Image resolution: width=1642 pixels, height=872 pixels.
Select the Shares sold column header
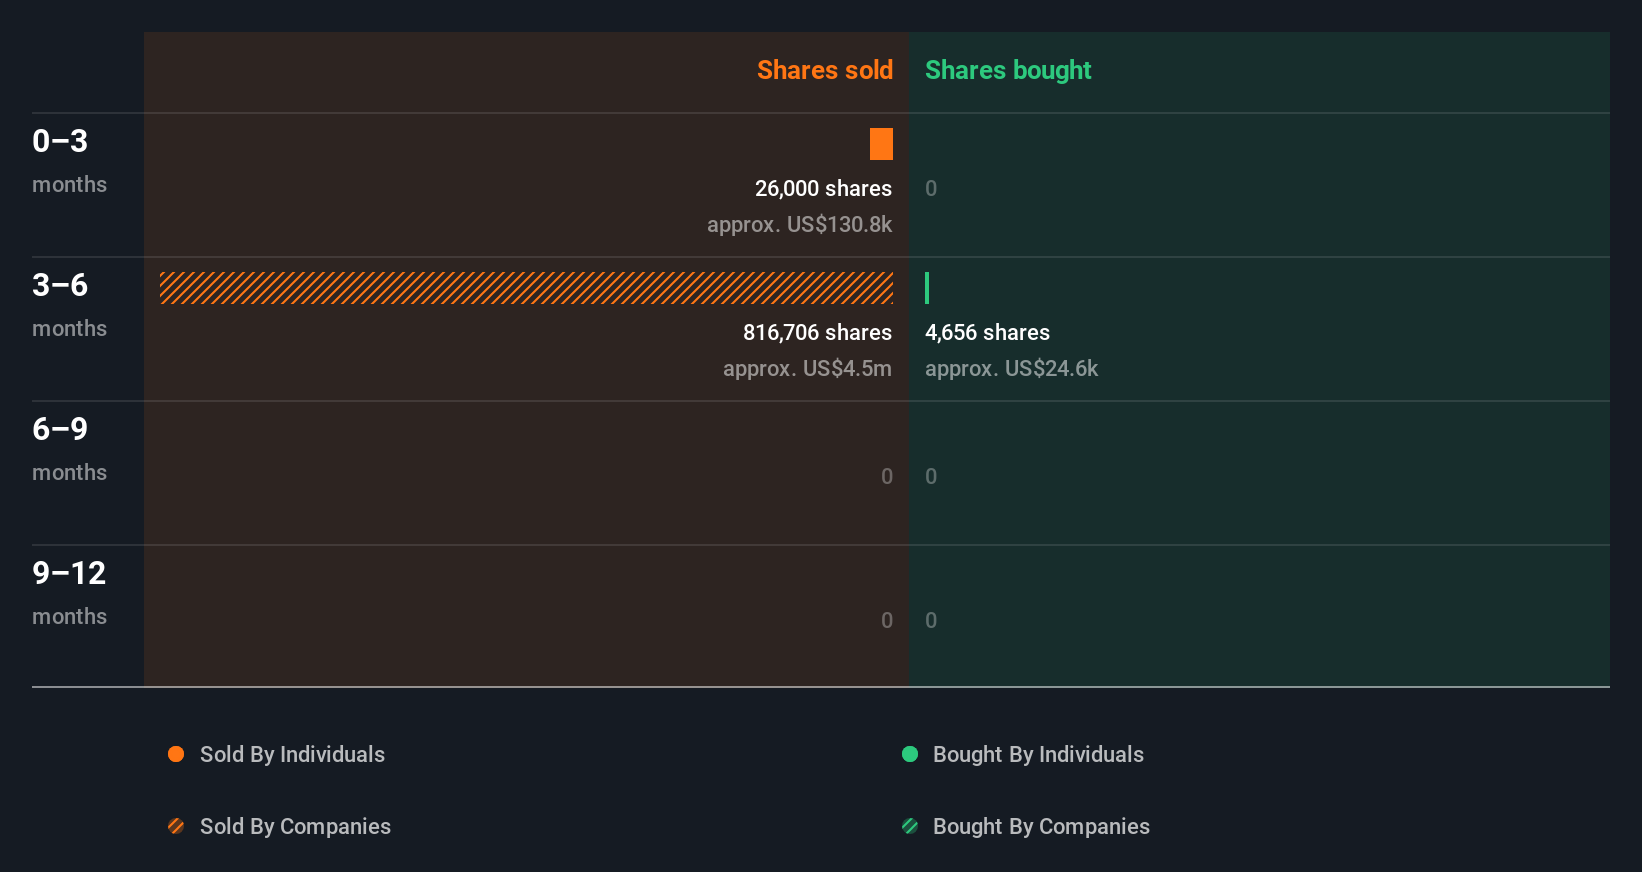click(x=824, y=70)
